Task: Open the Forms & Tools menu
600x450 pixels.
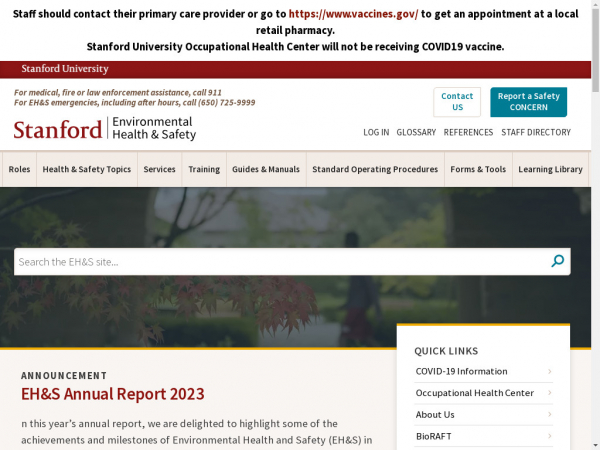Action: click(478, 169)
